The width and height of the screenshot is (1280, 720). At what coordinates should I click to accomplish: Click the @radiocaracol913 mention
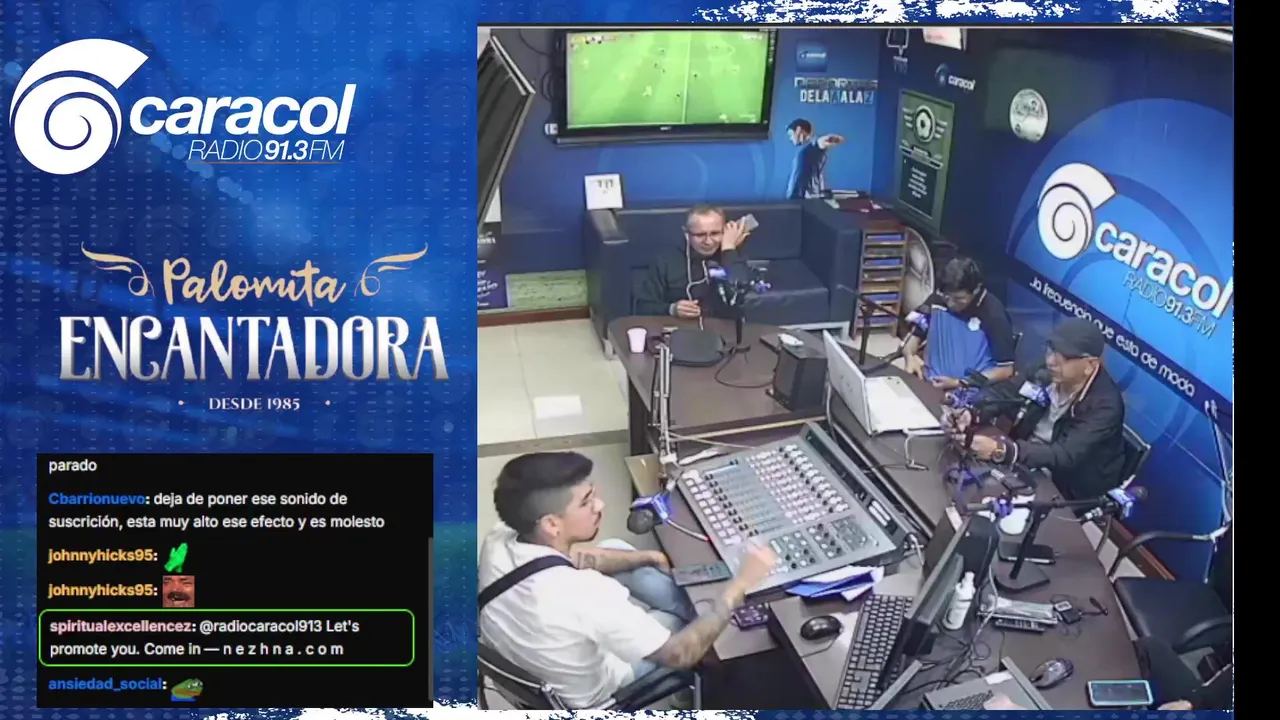261,626
